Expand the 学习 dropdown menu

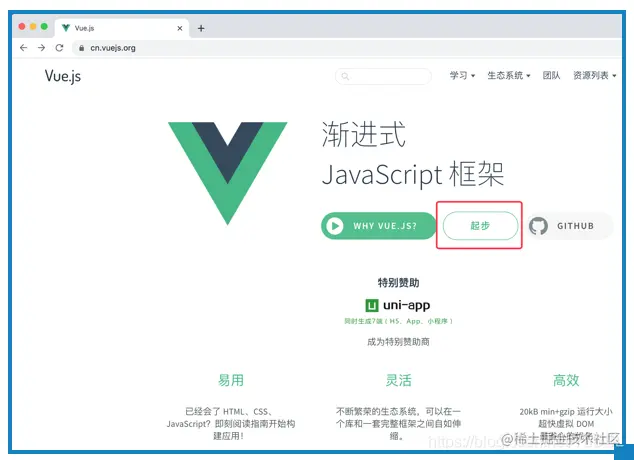tap(462, 76)
